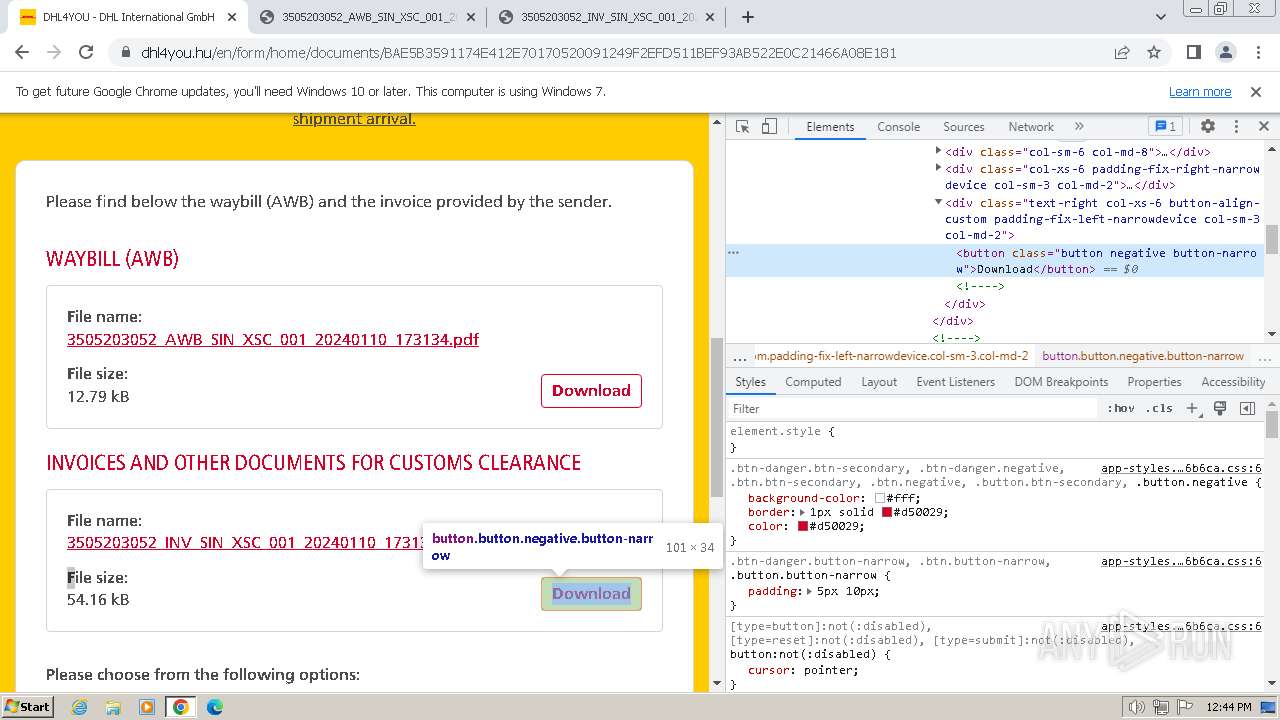Screen dimensions: 1280x720
Task: Add a new style rule with plus icon
Action: [1192, 409]
